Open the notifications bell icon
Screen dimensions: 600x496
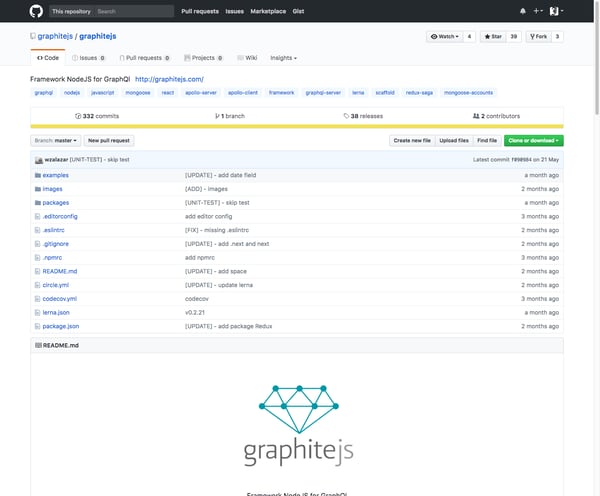(523, 11)
